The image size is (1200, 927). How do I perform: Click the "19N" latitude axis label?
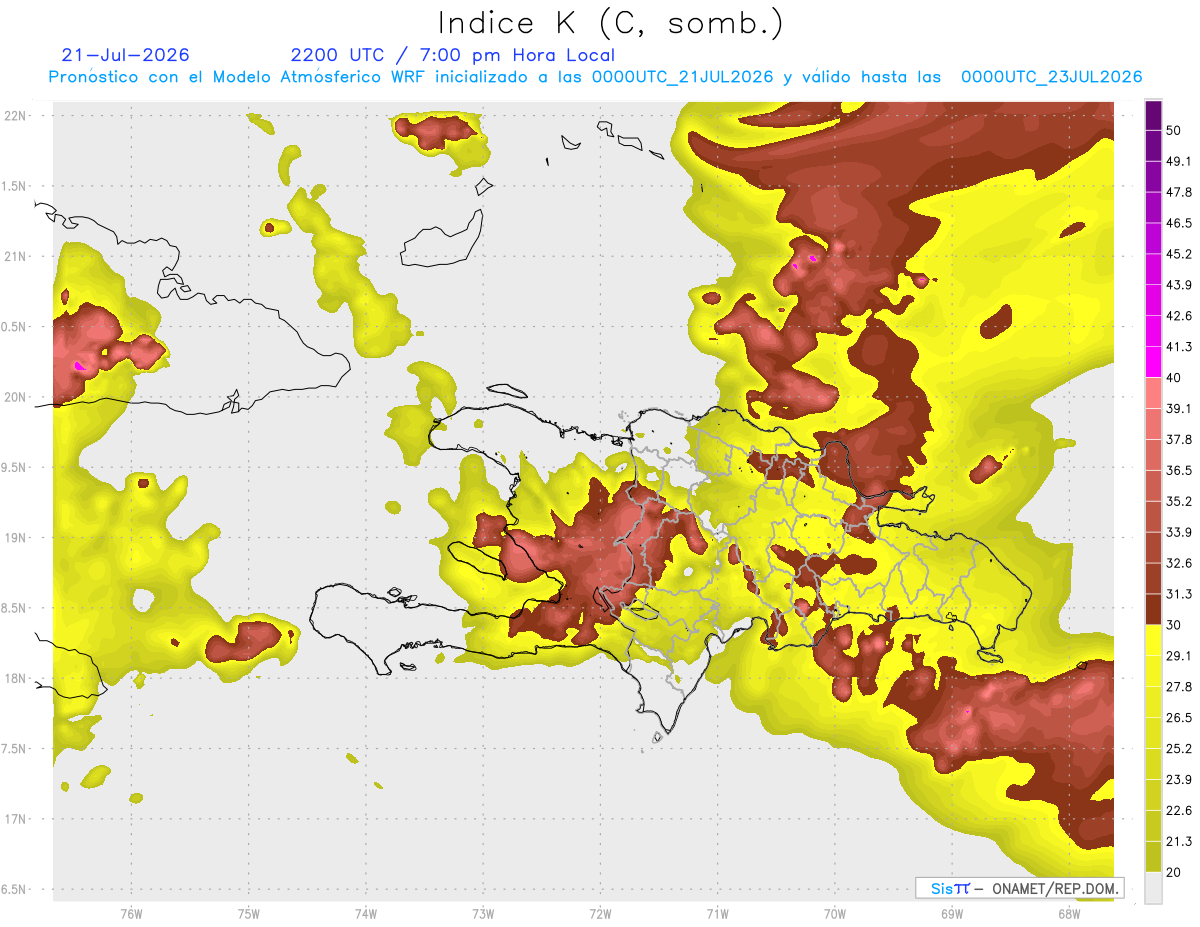tap(17, 537)
